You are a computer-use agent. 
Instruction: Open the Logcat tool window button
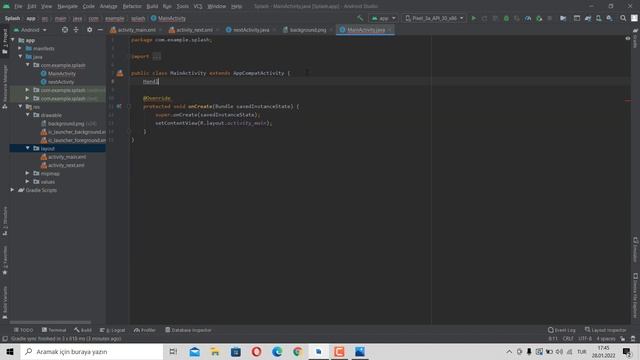(x=113, y=330)
